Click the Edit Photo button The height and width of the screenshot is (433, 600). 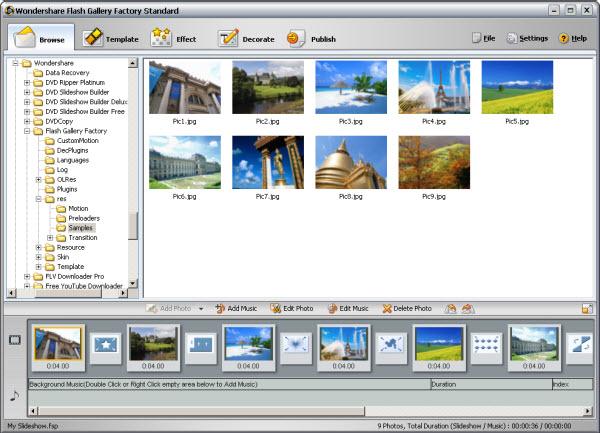[292, 308]
